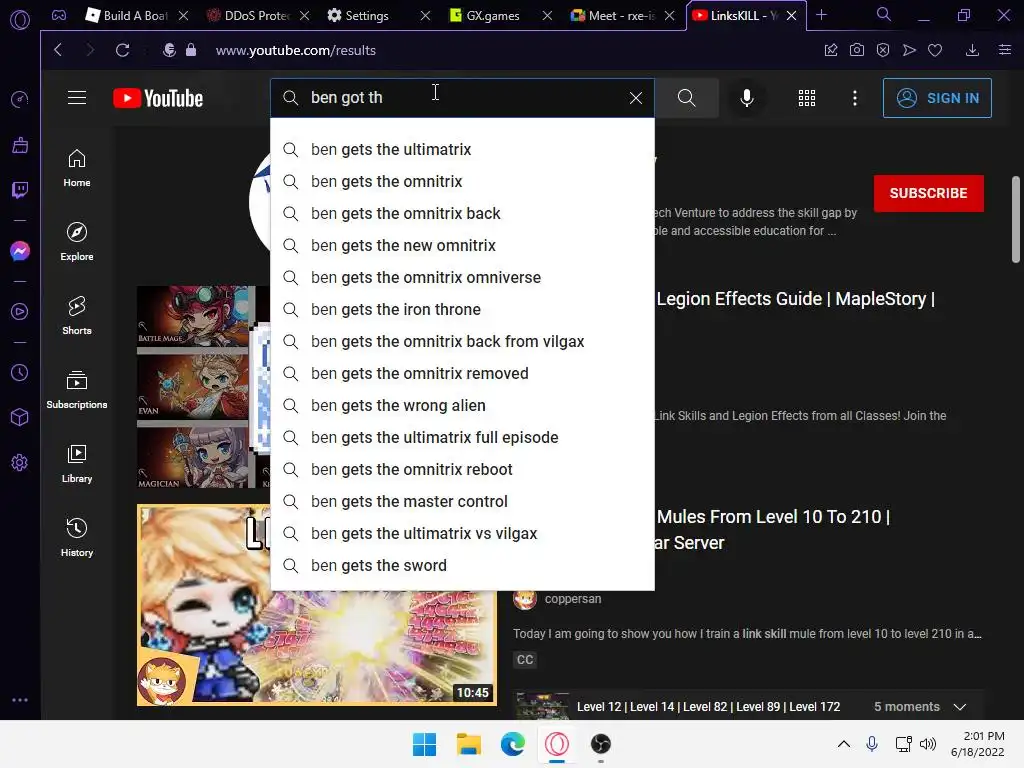Open the taskbar volume control

point(928,744)
